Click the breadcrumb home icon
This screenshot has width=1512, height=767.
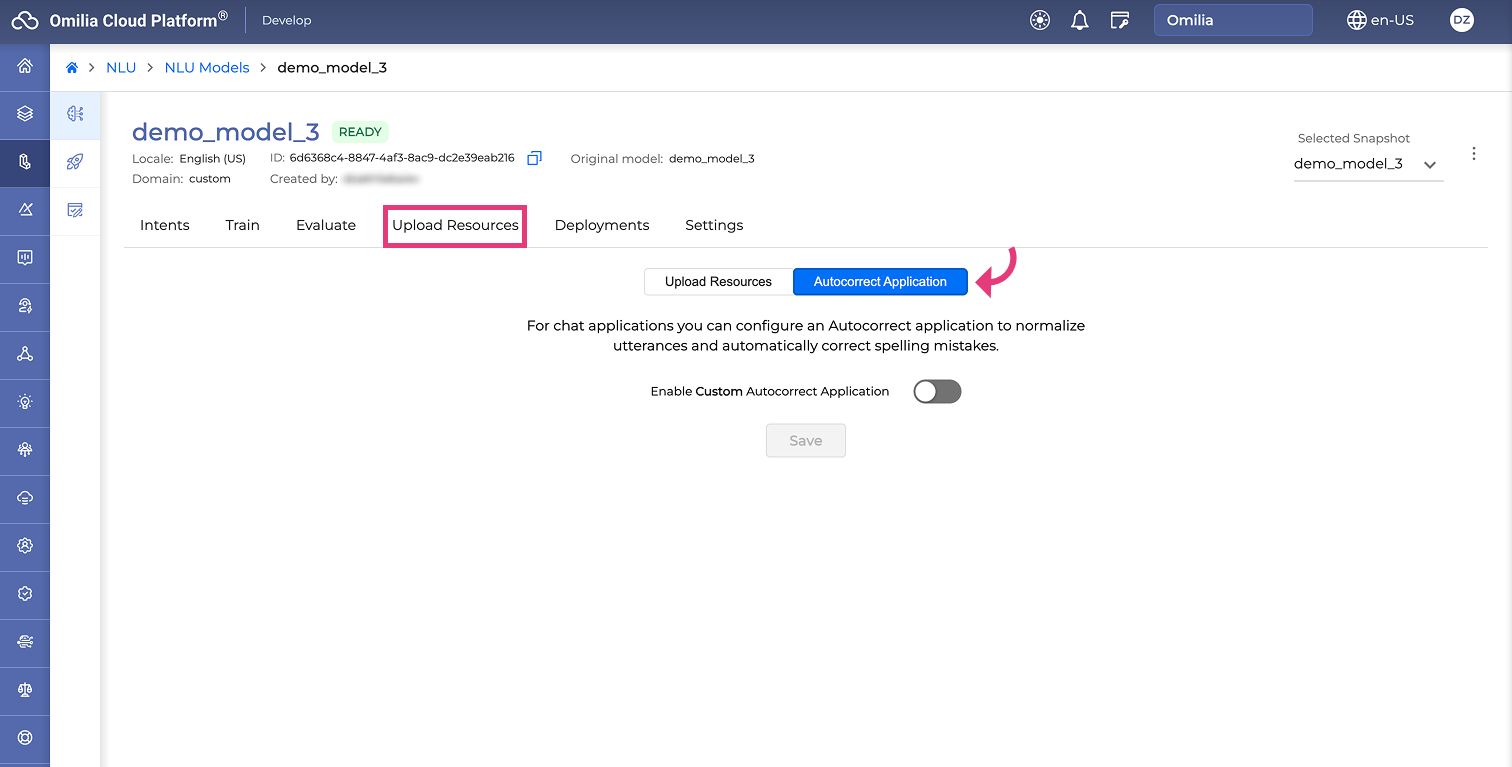tap(72, 68)
